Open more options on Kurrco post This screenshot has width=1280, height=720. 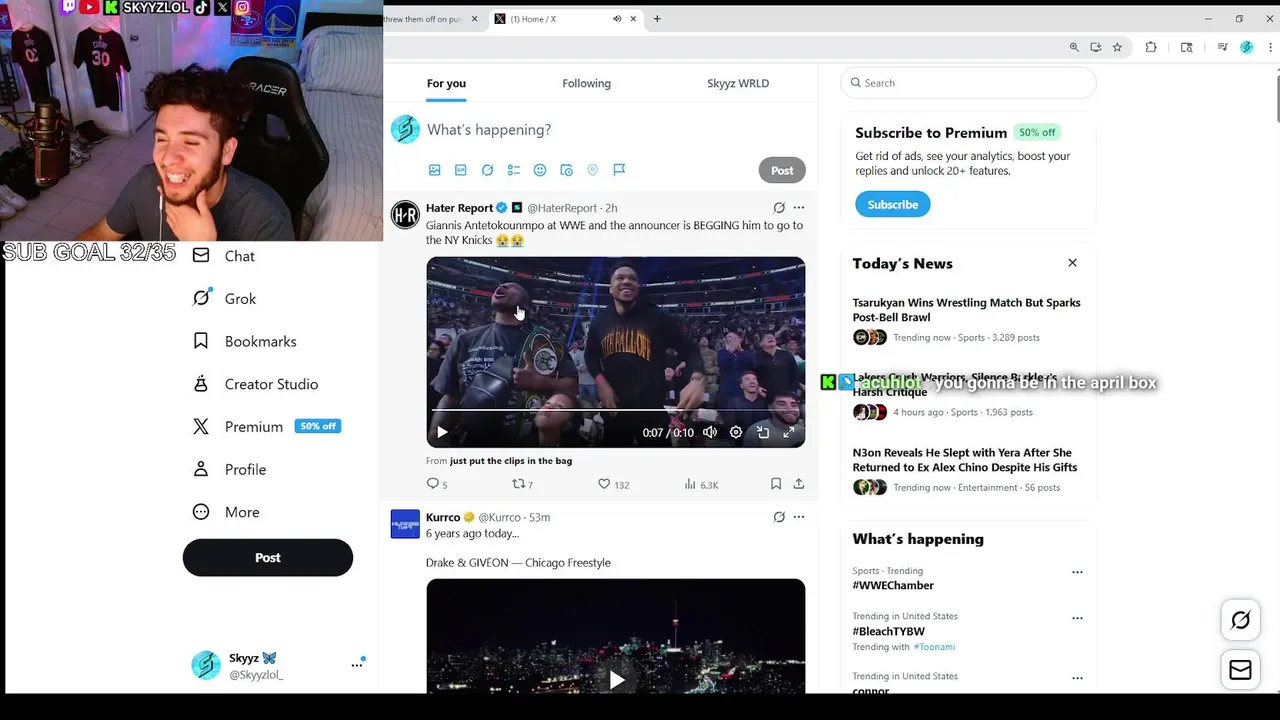pos(799,517)
